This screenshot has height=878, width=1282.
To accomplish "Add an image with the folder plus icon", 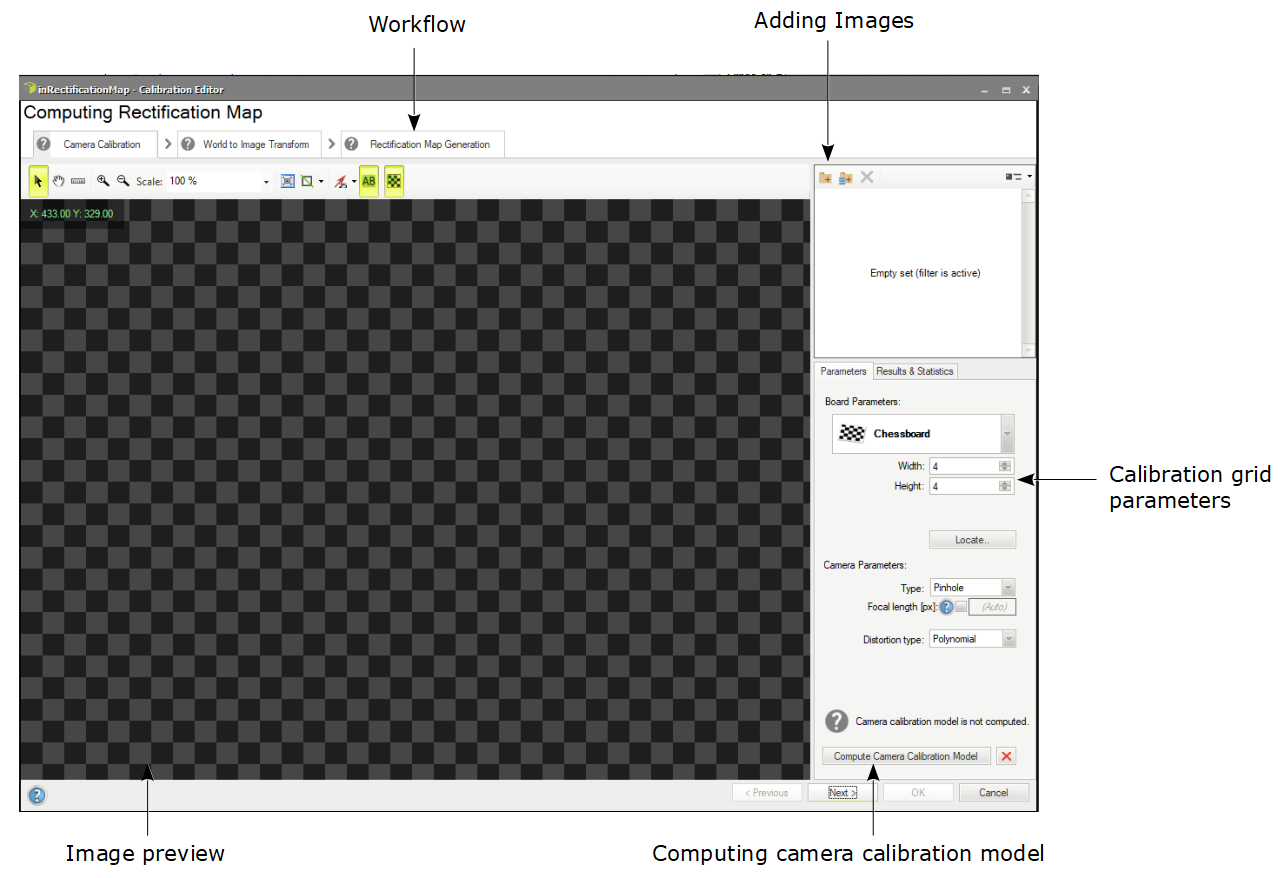I will (826, 177).
